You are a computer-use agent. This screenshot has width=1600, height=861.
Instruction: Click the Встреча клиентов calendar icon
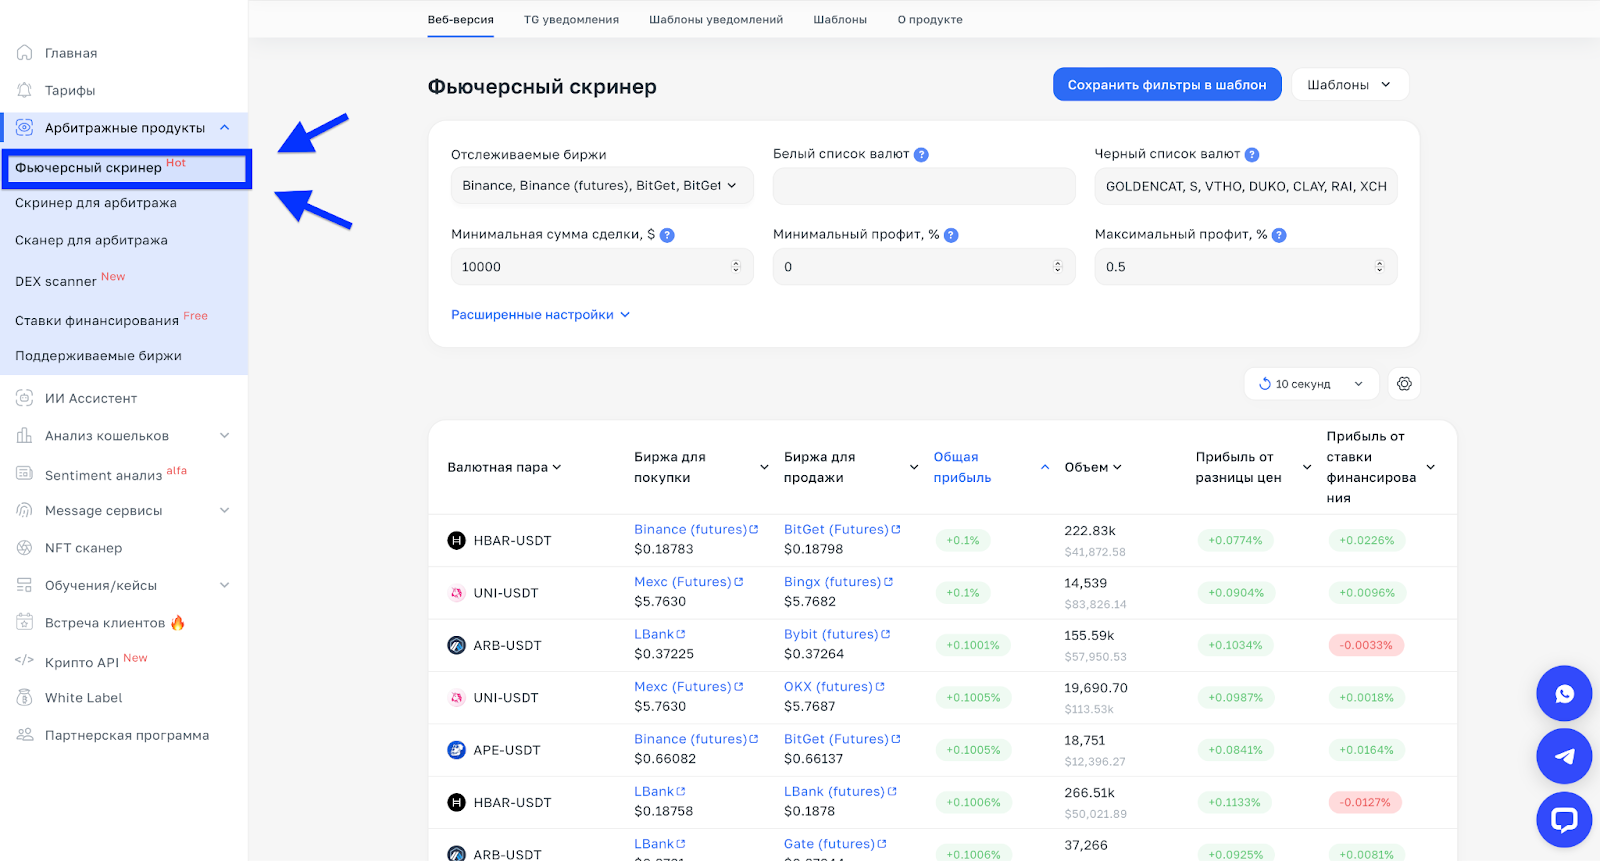click(24, 622)
